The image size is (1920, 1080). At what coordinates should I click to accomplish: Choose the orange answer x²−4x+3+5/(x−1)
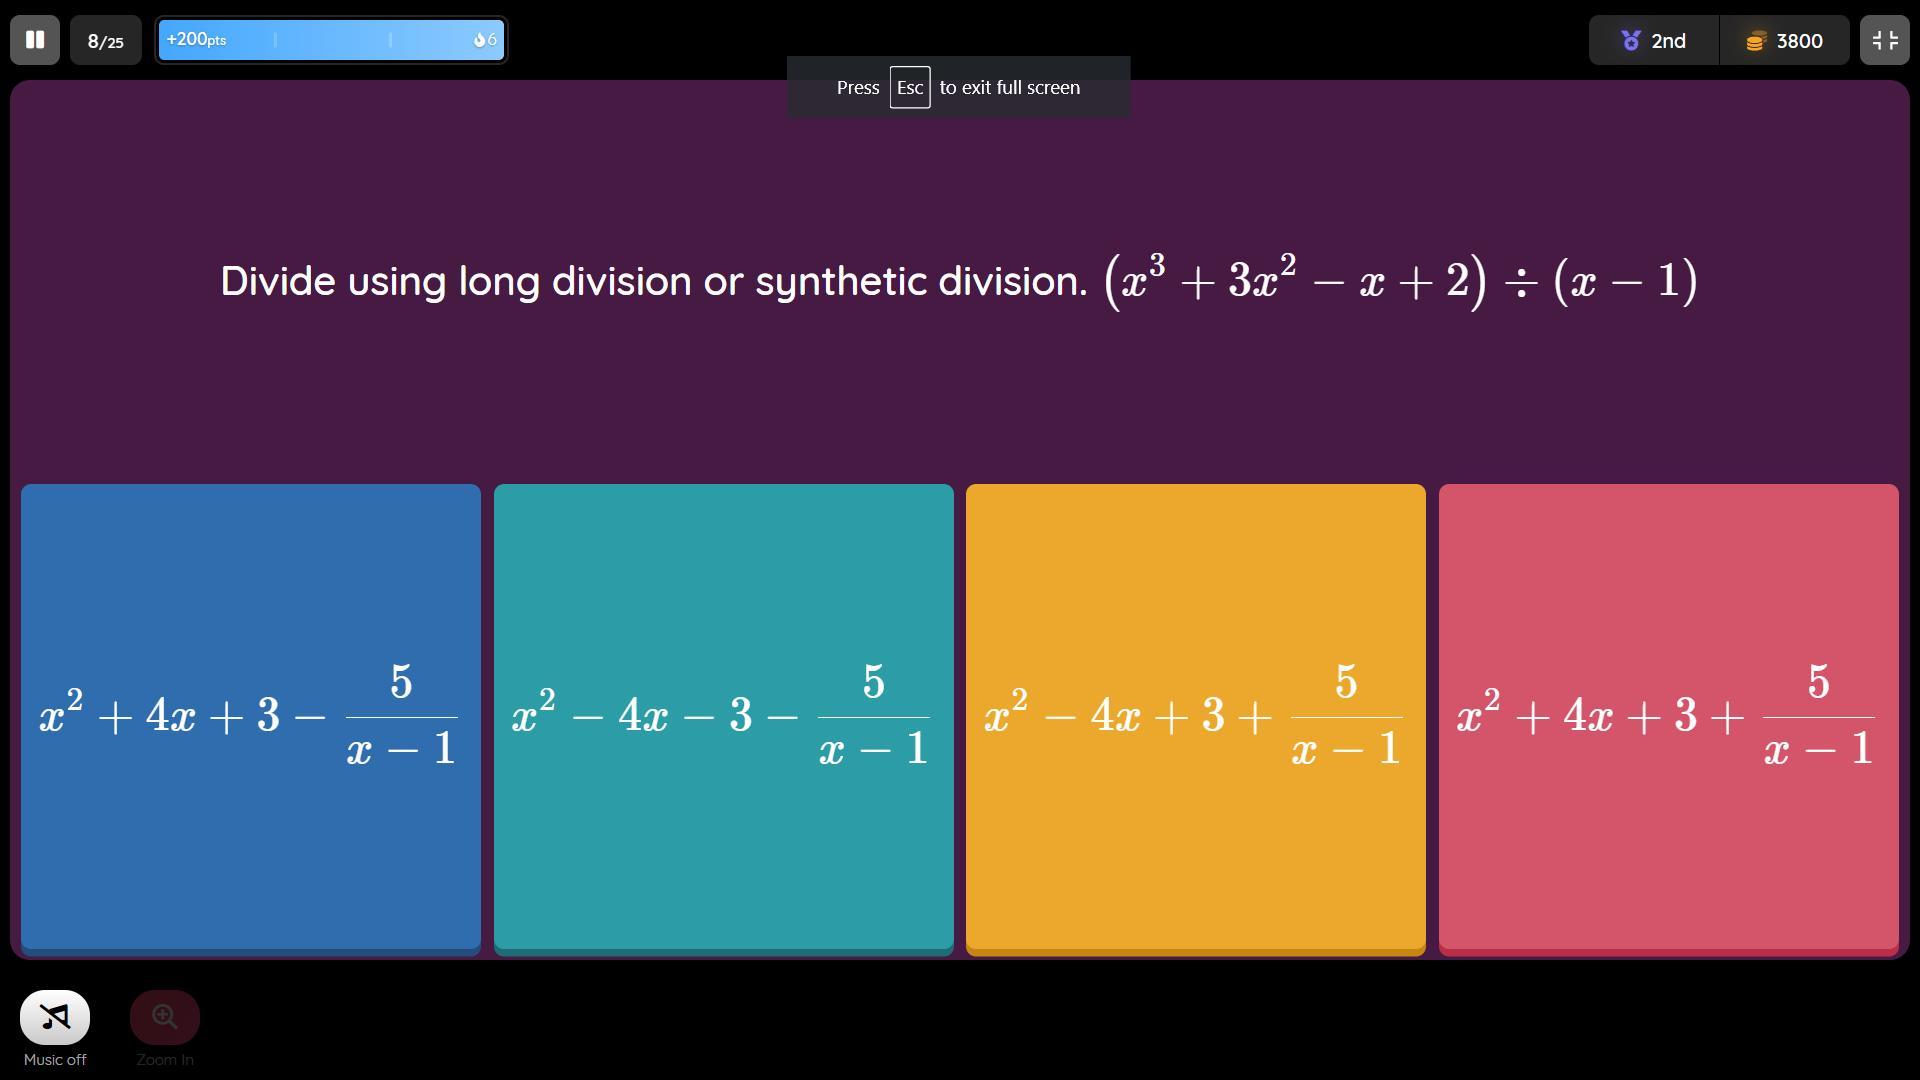click(x=1195, y=716)
